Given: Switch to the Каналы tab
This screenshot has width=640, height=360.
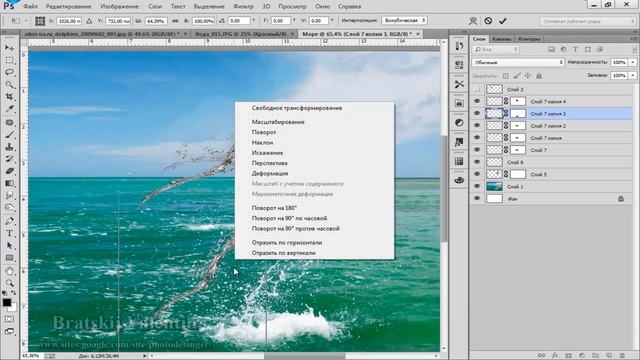Looking at the screenshot, I should [x=501, y=39].
